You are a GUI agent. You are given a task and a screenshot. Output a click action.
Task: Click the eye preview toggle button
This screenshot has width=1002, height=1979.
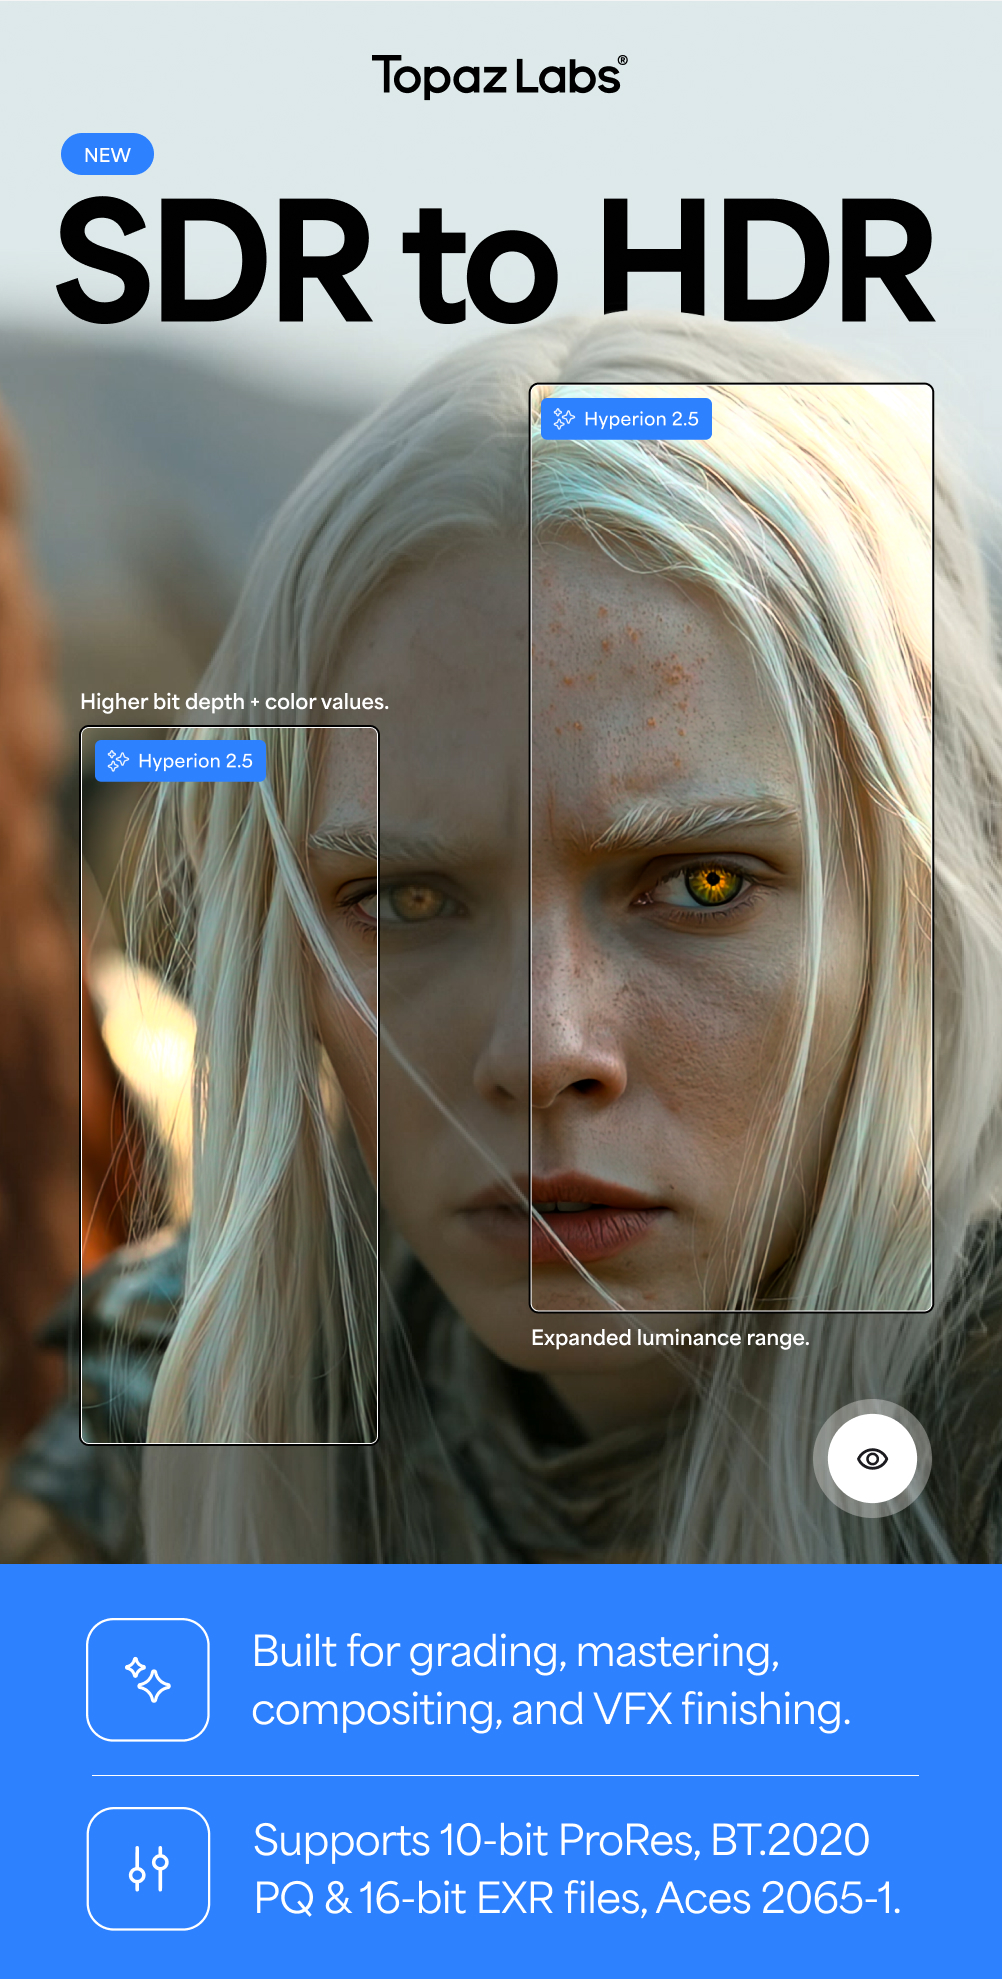[x=872, y=1459]
